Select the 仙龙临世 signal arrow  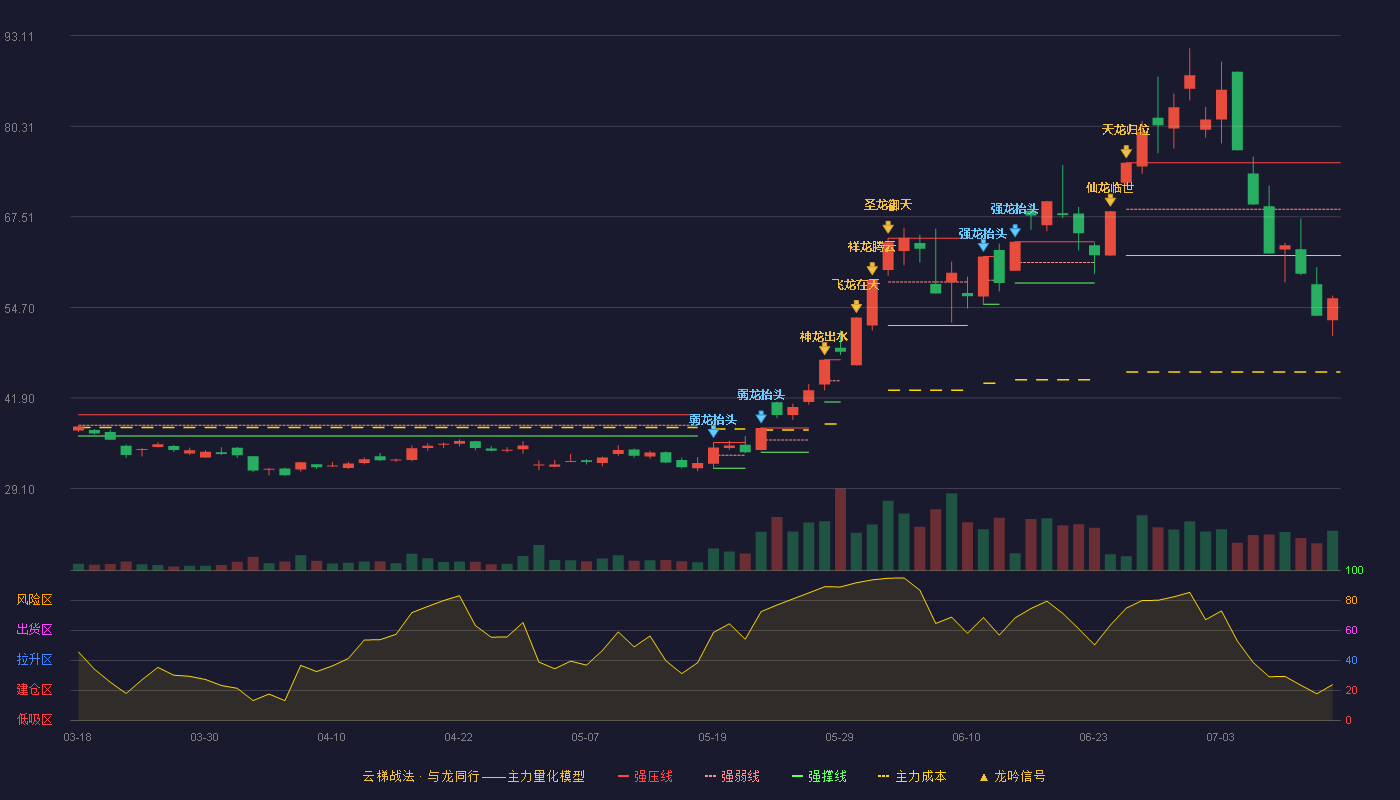click(1110, 200)
